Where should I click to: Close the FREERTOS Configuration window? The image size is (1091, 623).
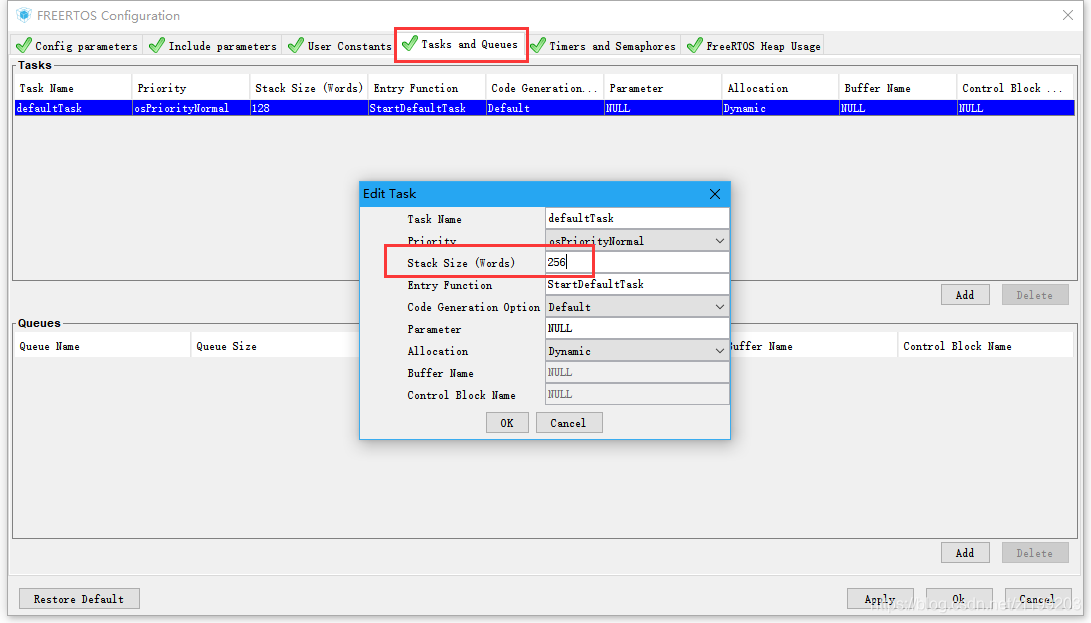(1068, 15)
